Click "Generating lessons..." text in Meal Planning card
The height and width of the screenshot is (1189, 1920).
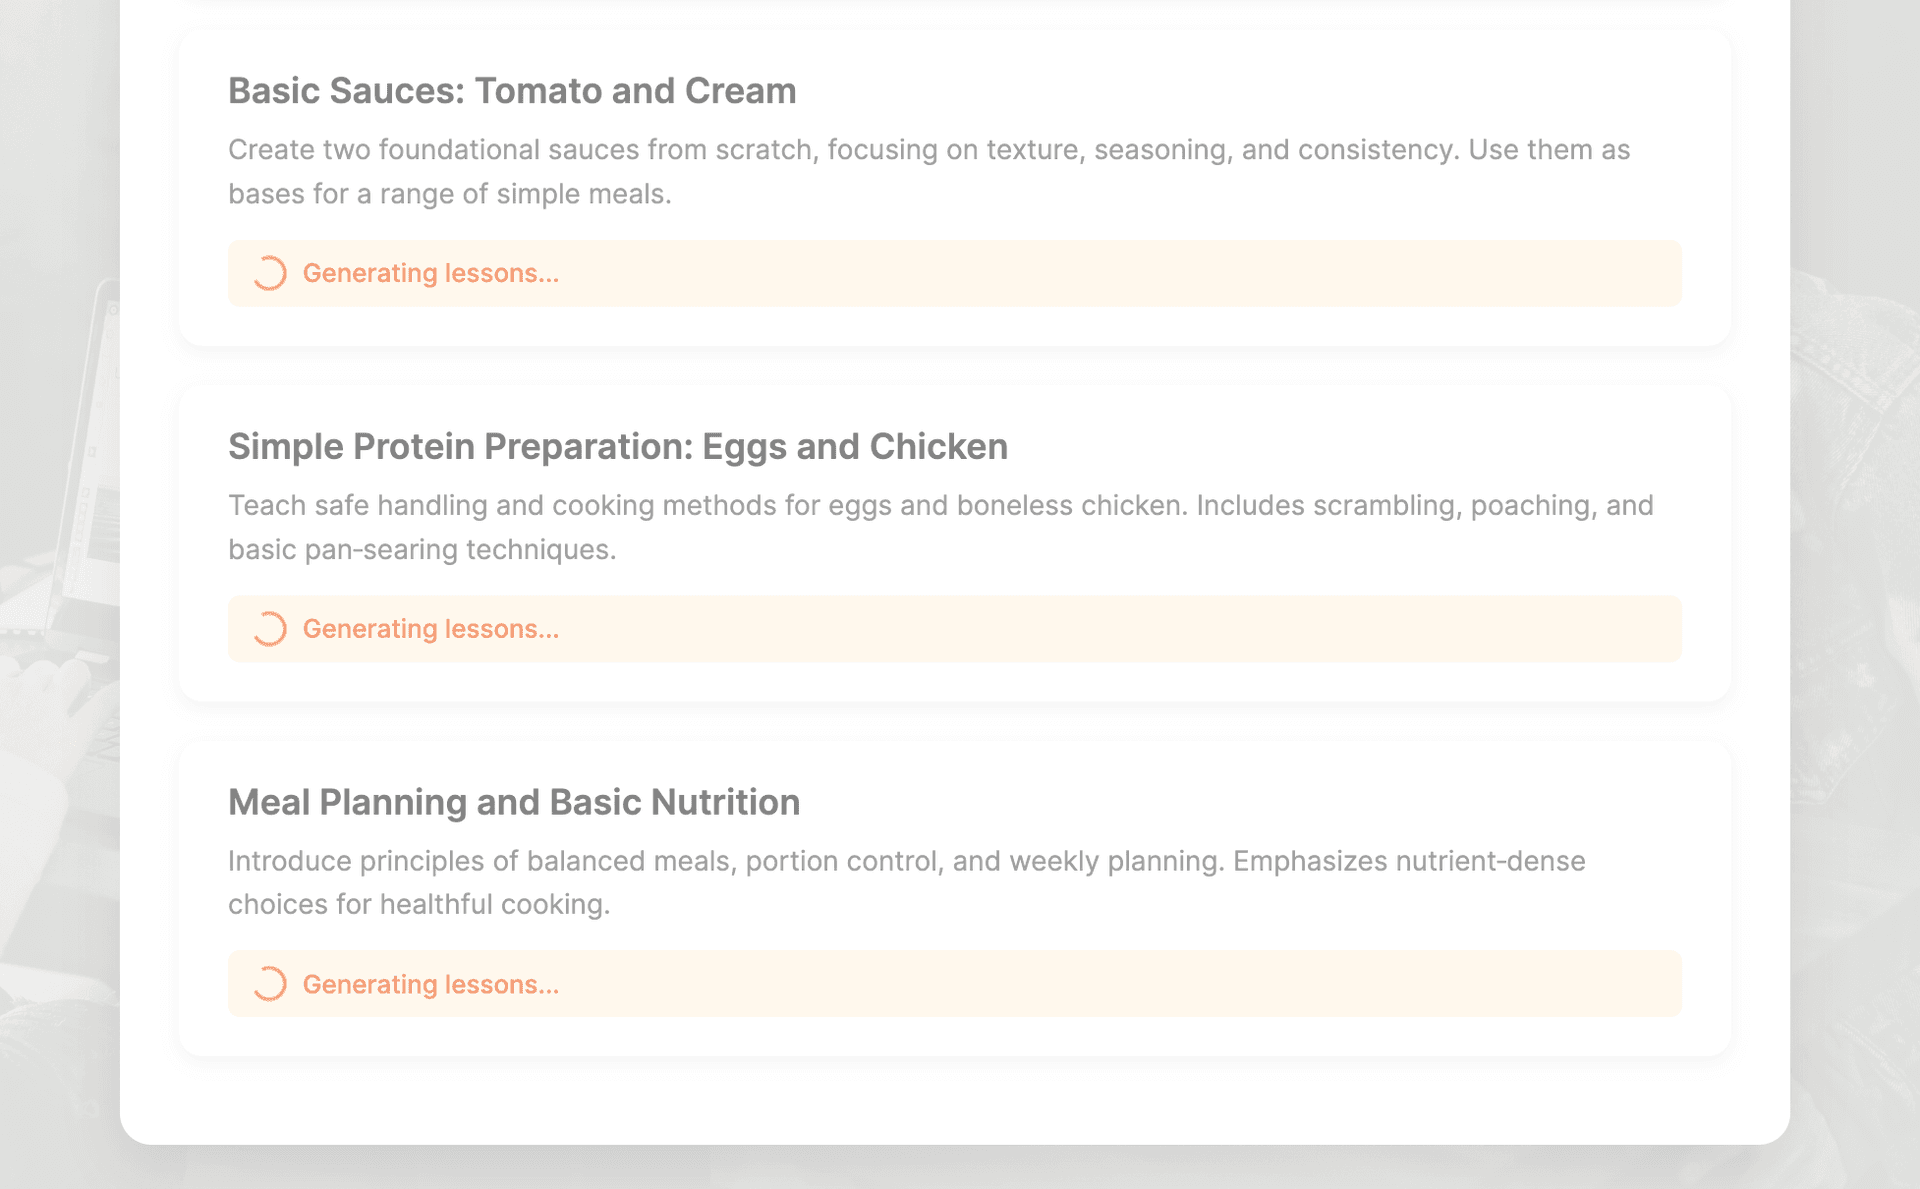(x=430, y=984)
